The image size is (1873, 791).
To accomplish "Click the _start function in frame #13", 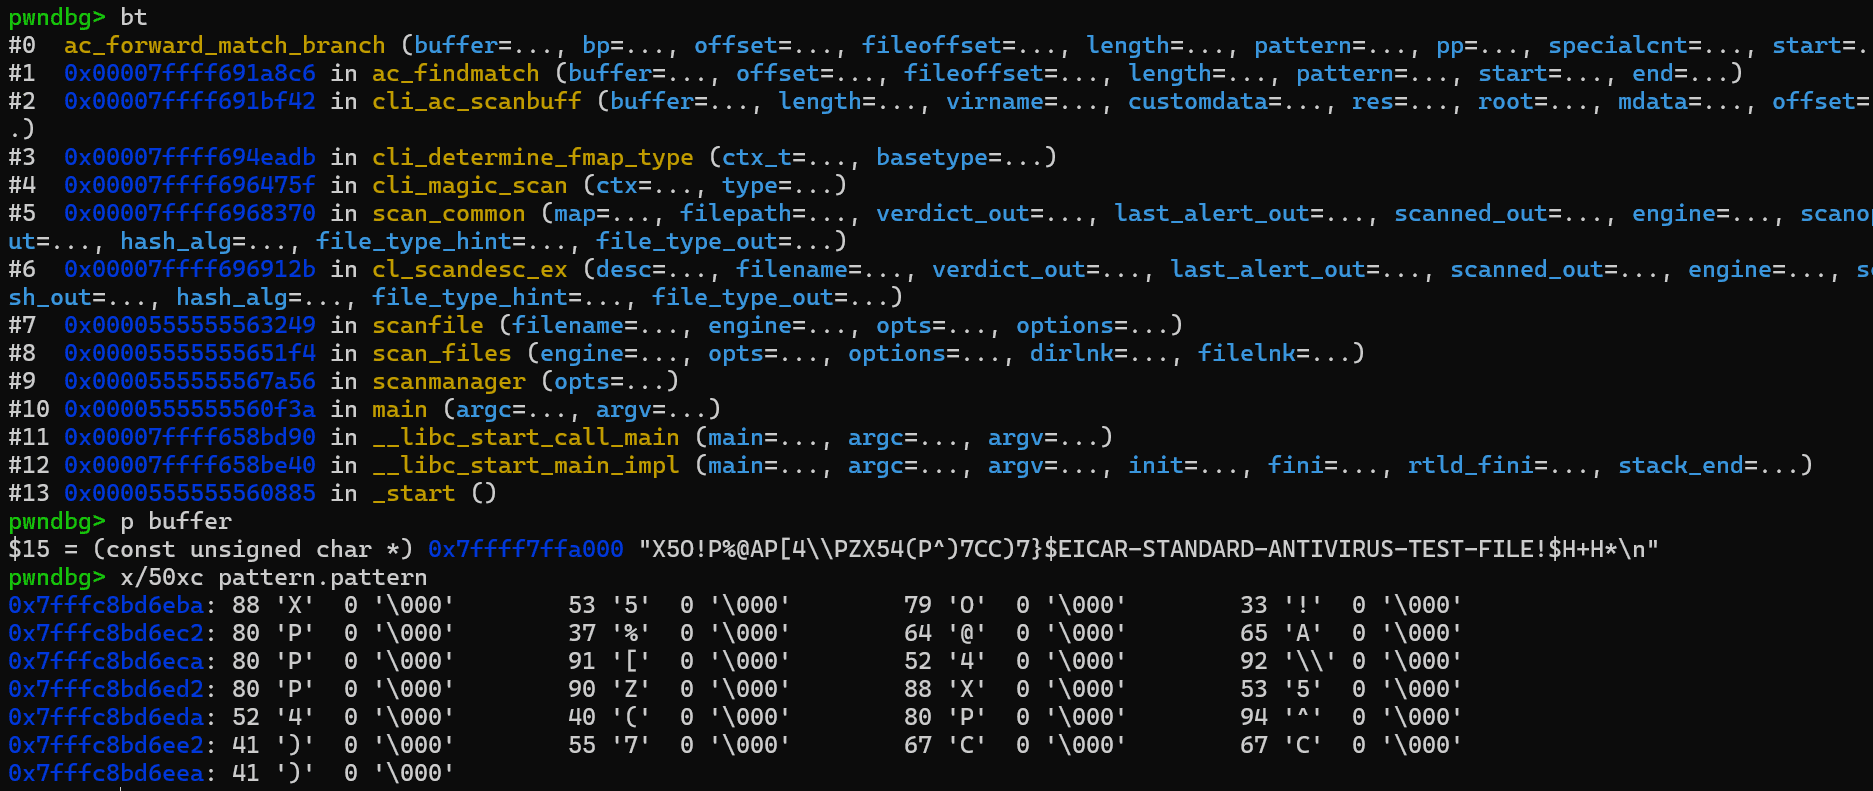I will (x=413, y=494).
